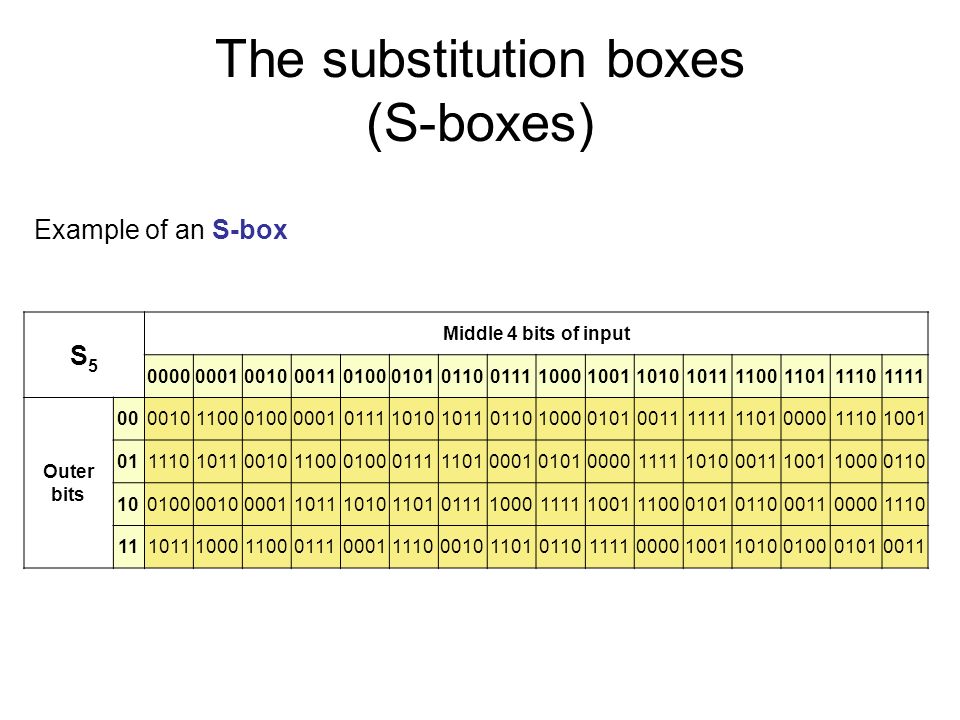Select column header 1010
The width and height of the screenshot is (960, 720).
click(659, 376)
